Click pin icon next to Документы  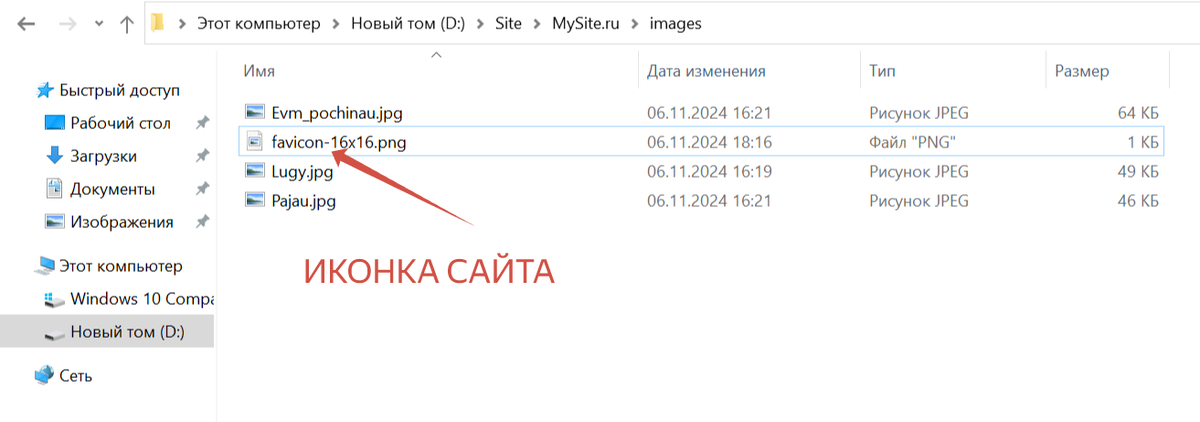(203, 189)
